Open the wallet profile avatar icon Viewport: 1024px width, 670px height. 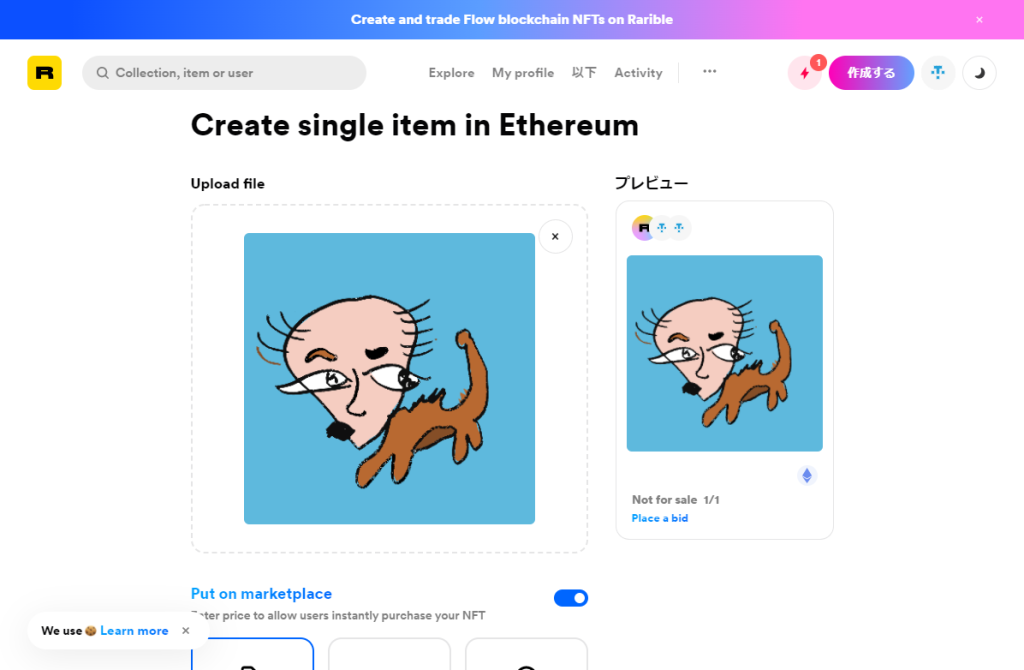938,73
